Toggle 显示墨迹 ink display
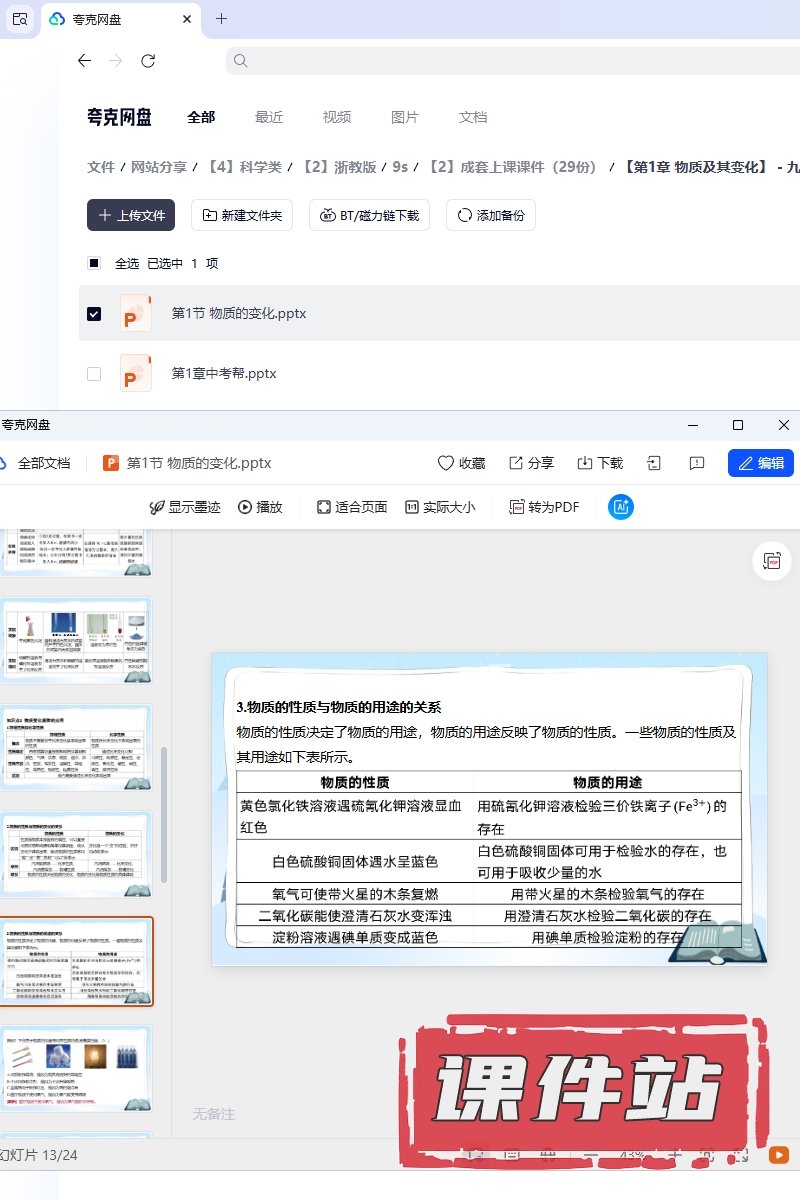Viewport: 800px width, 1200px height. 184,507
